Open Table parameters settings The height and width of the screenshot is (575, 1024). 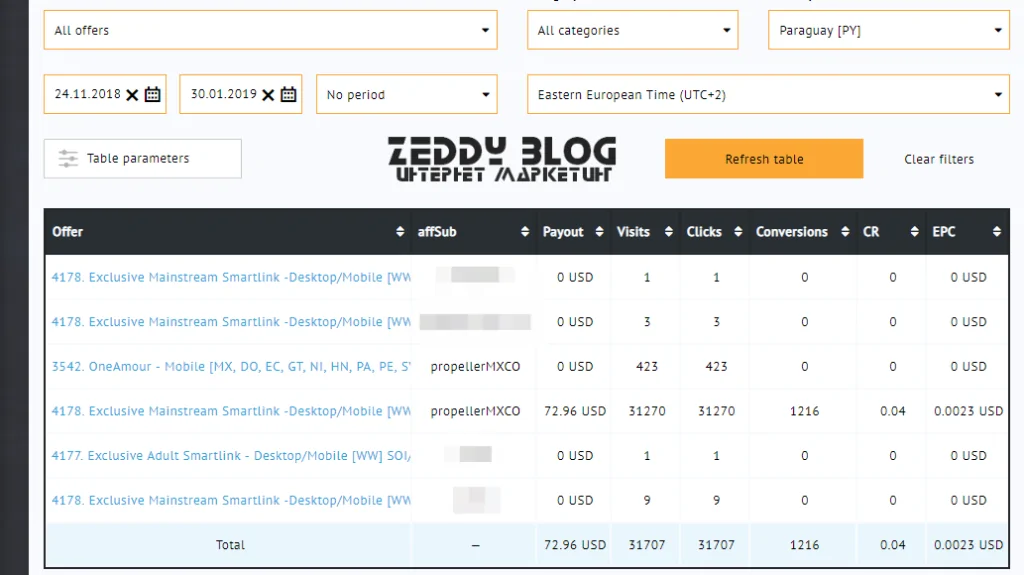(x=142, y=159)
